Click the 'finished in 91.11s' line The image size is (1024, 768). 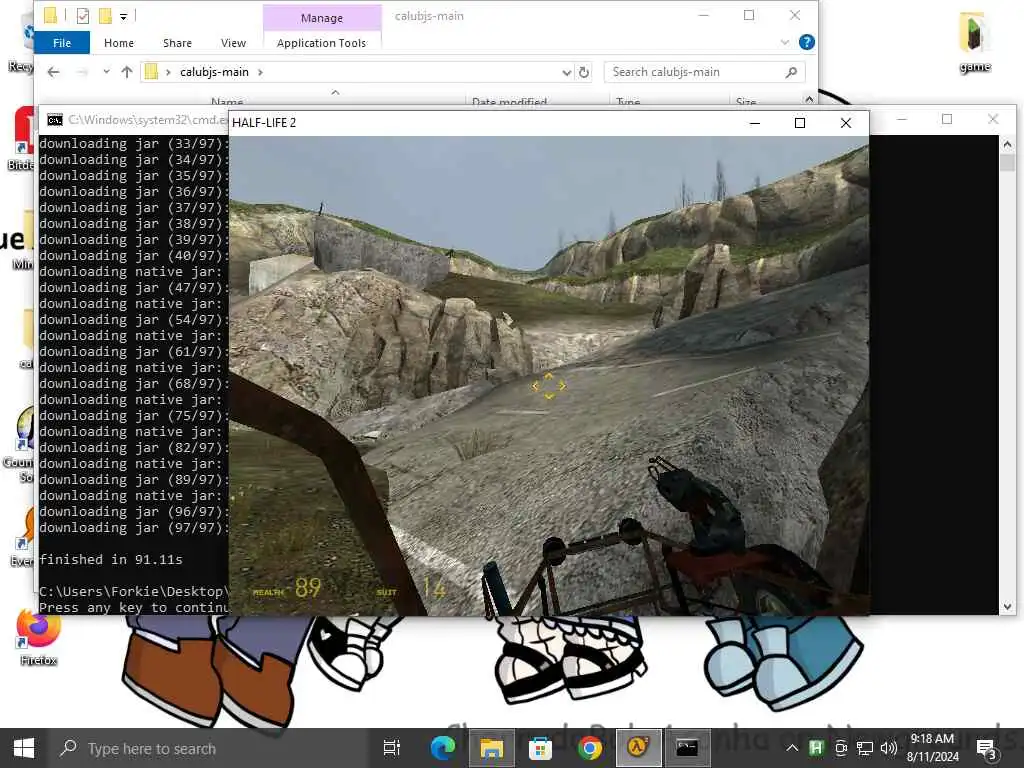coord(111,560)
